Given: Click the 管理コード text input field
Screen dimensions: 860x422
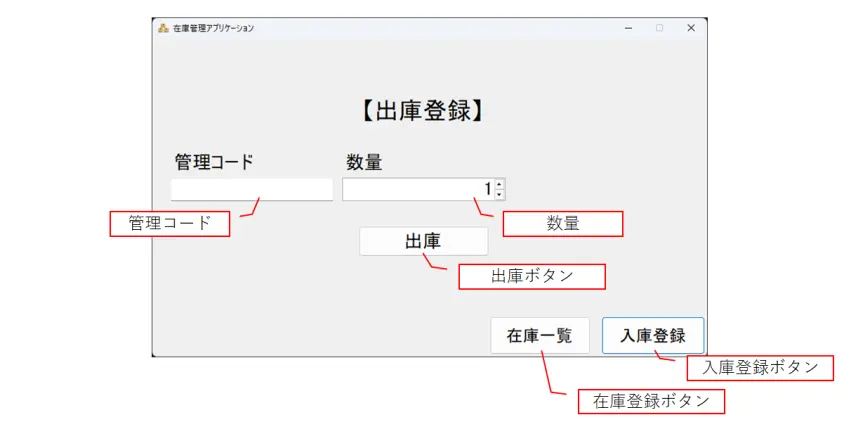Looking at the screenshot, I should [x=251, y=189].
